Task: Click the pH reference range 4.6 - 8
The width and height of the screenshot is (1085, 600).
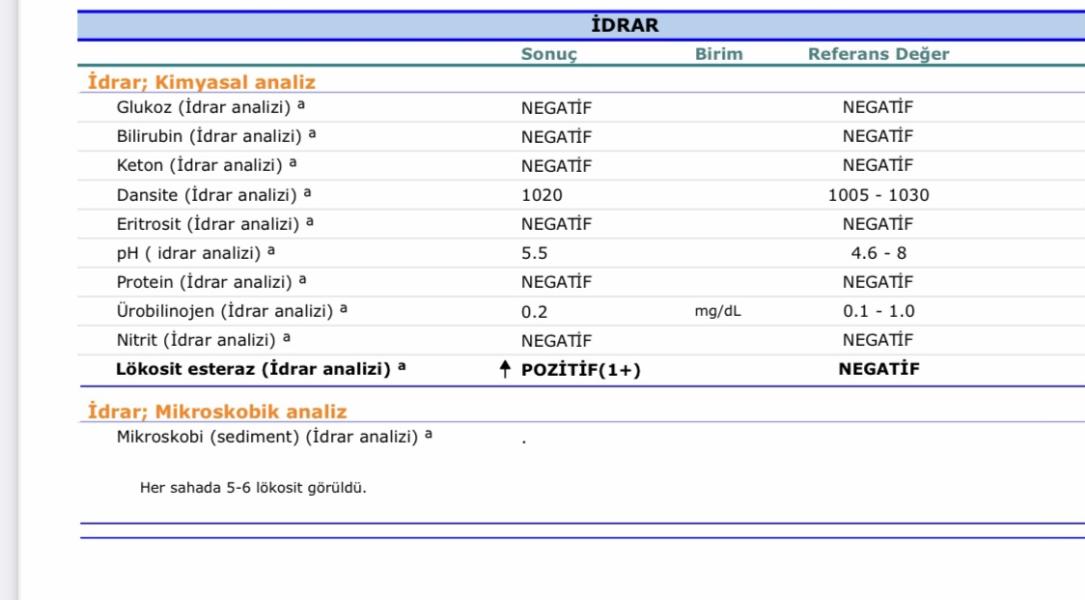Action: (878, 253)
